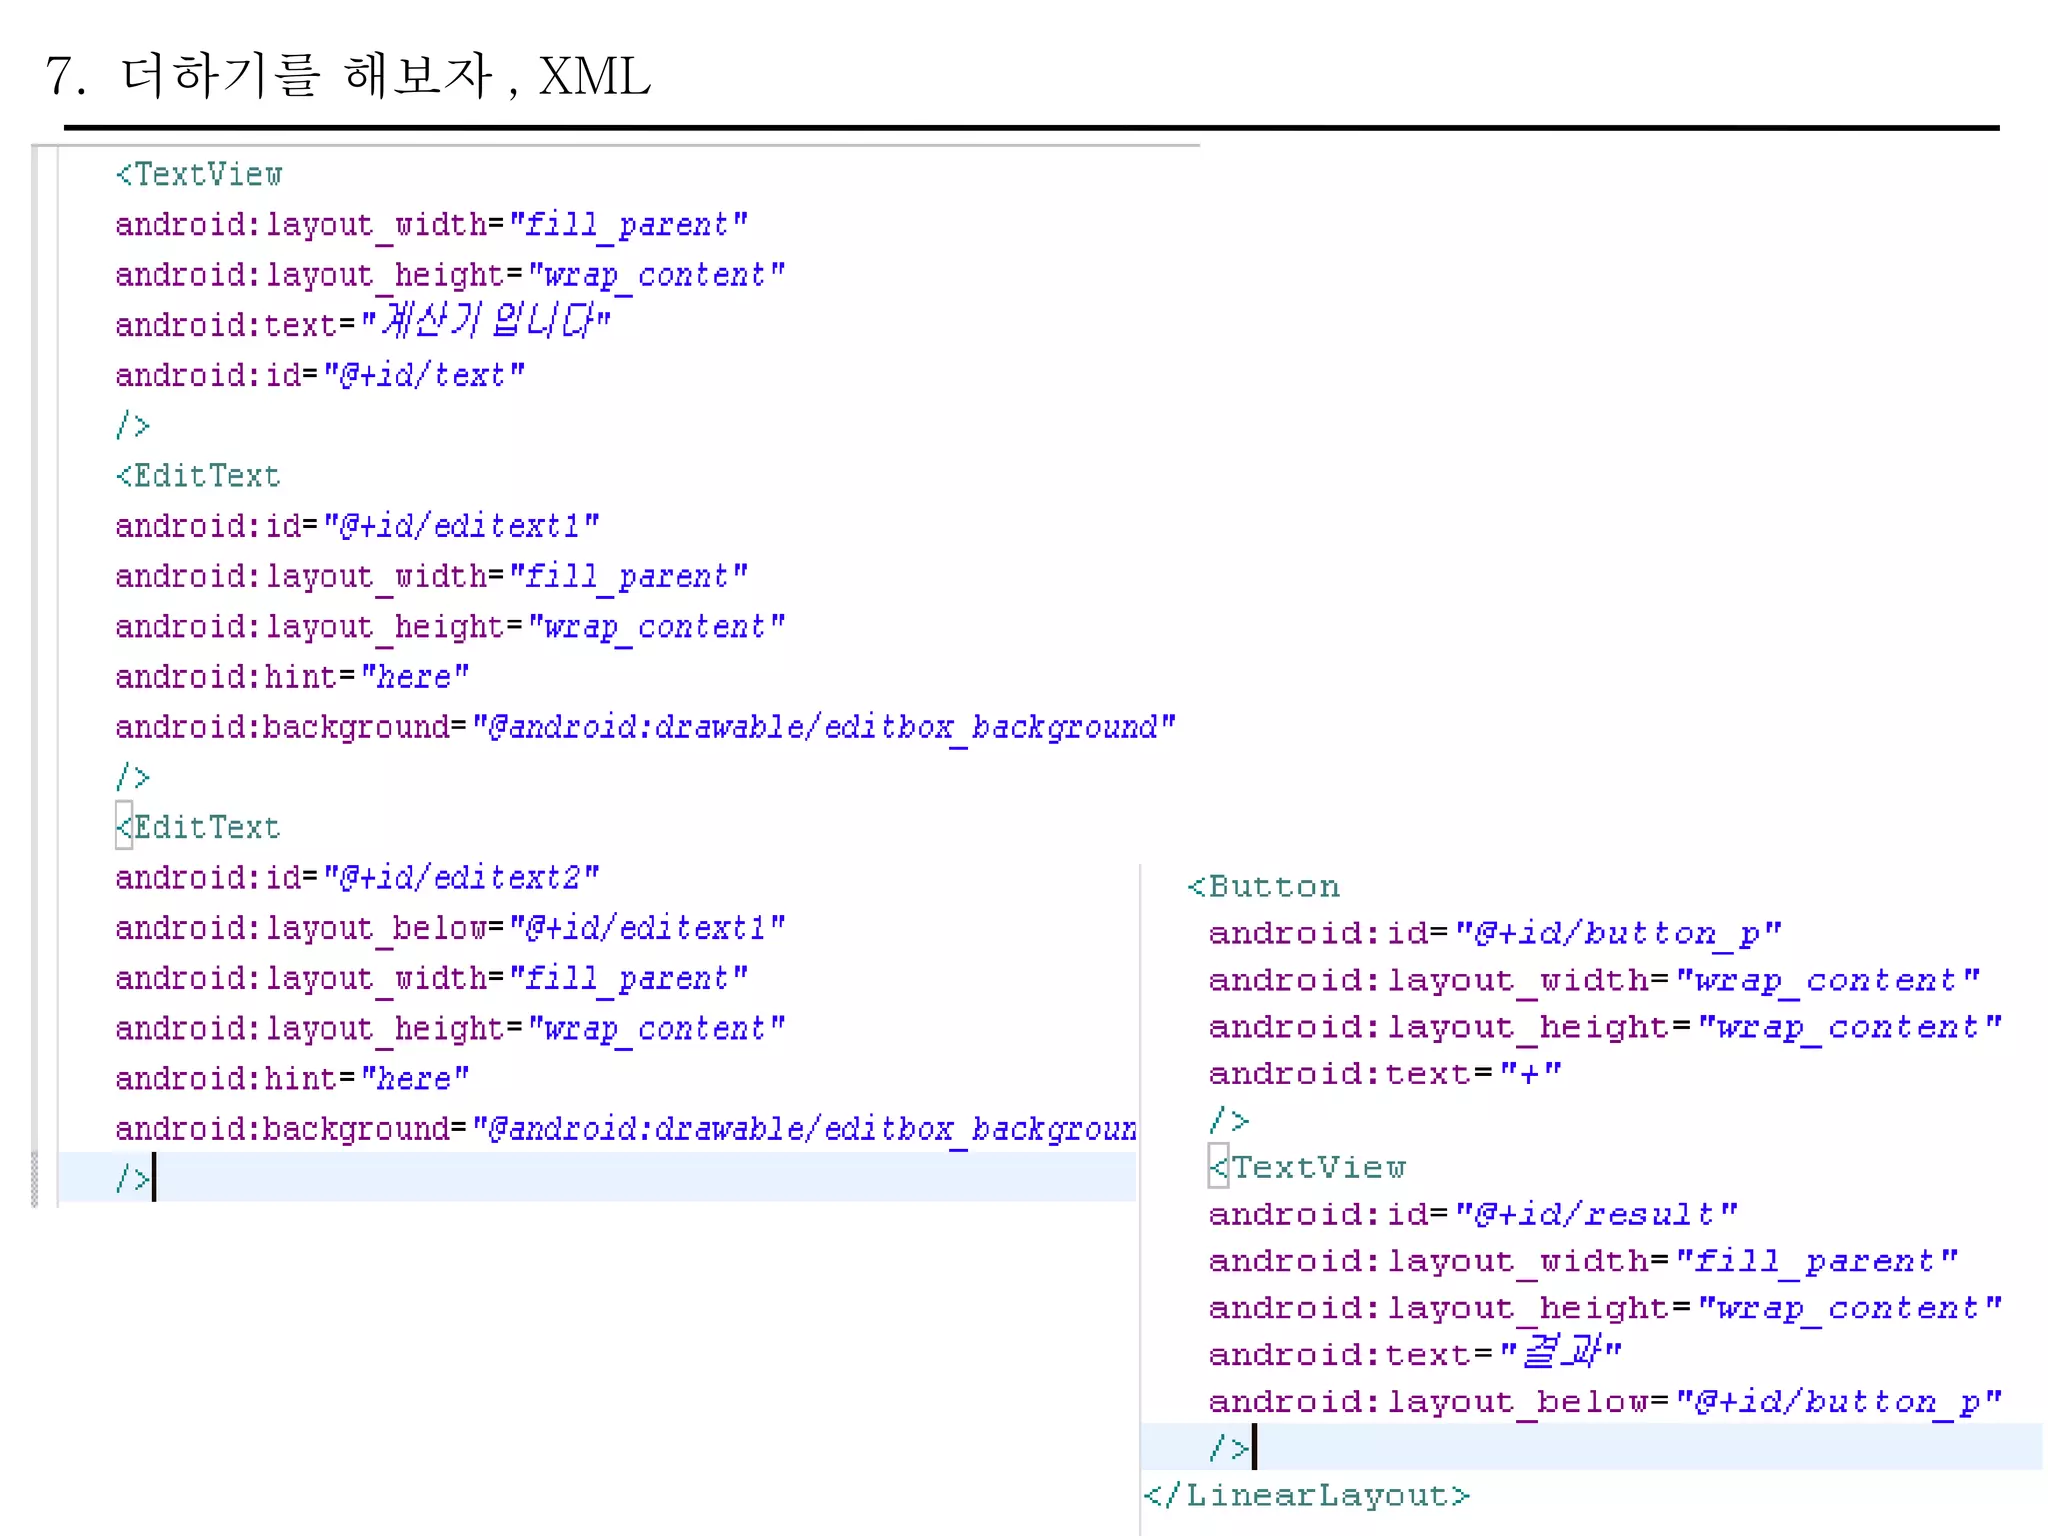Click the <TextView tag above the result id line
This screenshot has width=2048, height=1536.
click(x=1308, y=1167)
